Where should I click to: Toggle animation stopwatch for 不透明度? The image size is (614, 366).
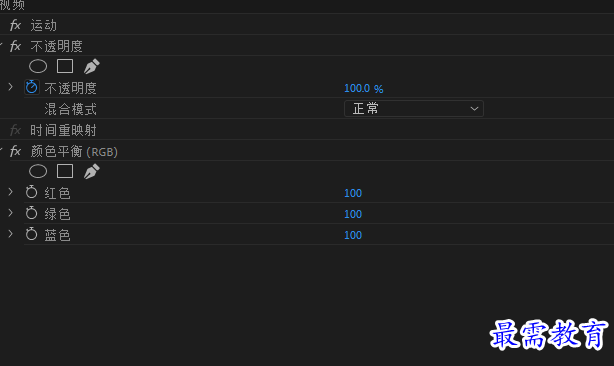point(32,87)
